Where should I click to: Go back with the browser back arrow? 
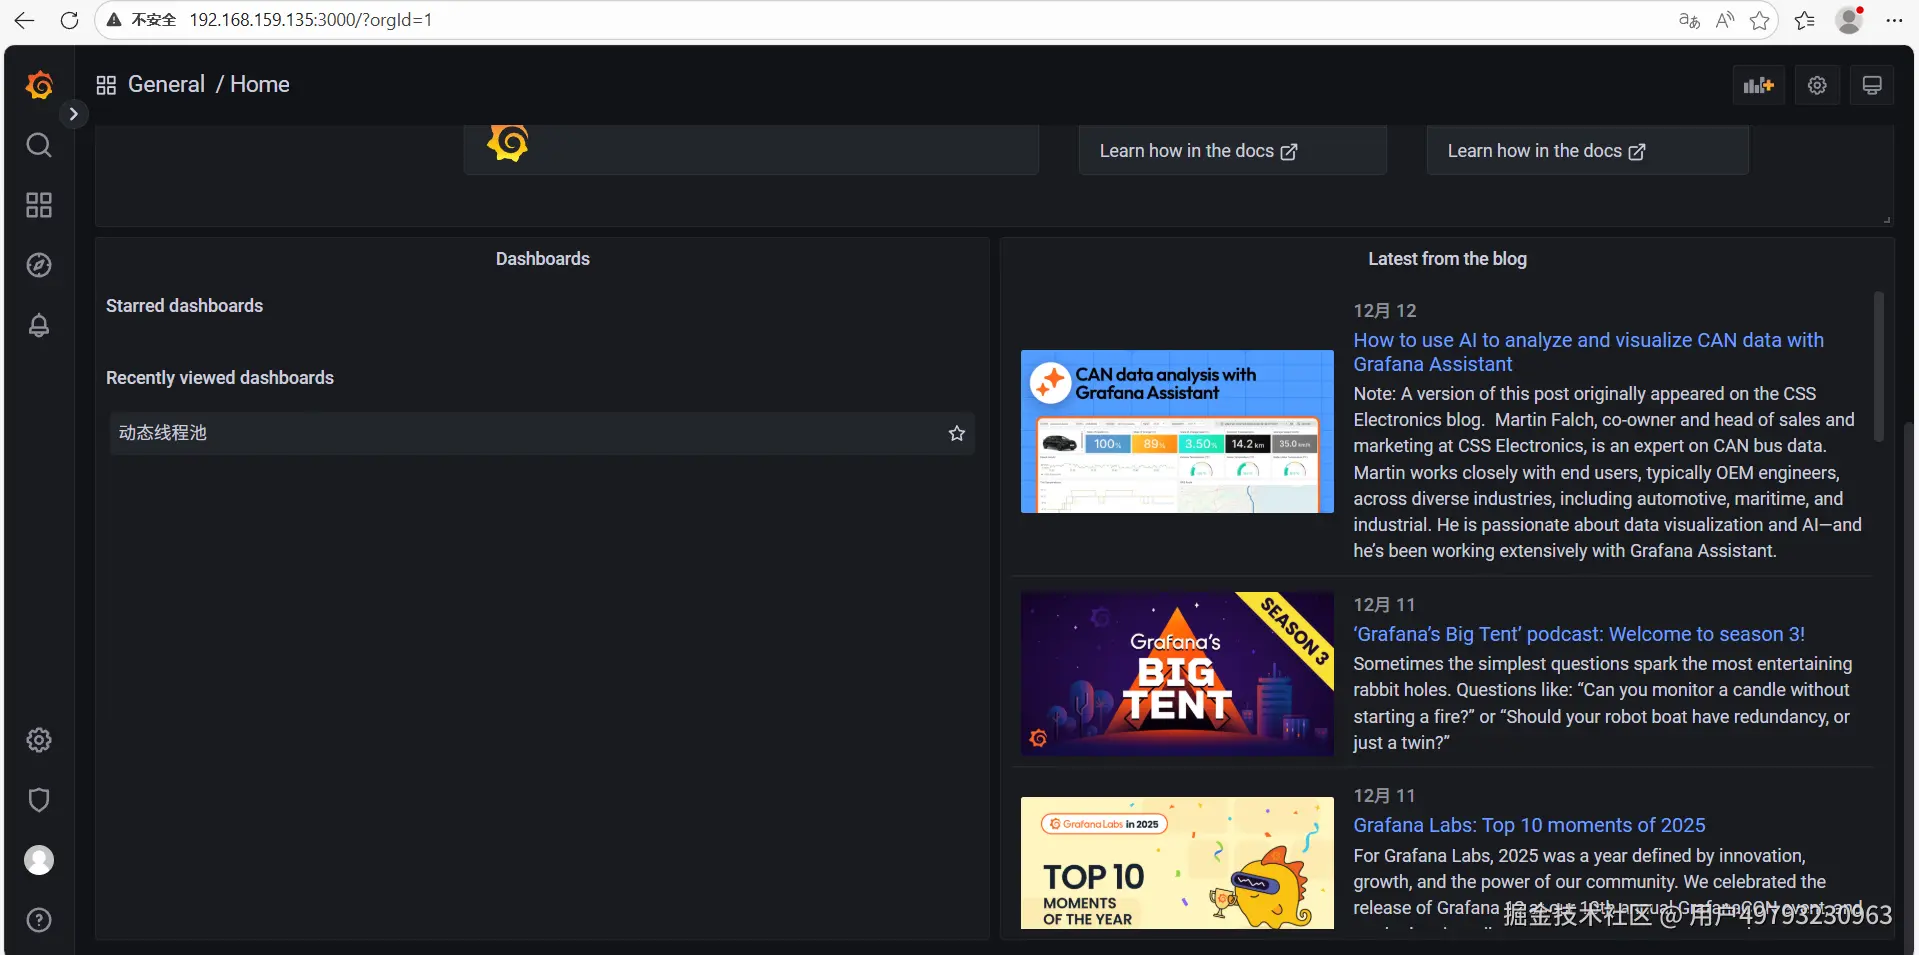tap(24, 20)
